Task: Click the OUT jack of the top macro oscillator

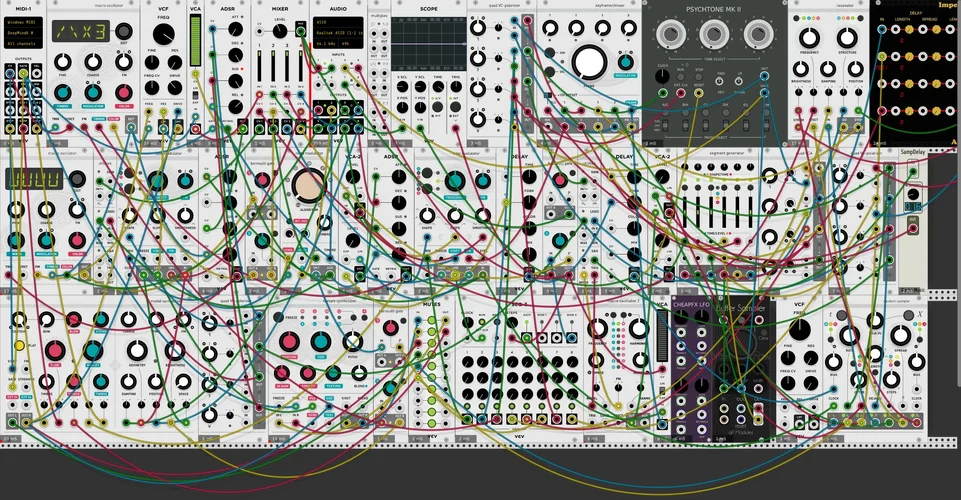Action: click(x=132, y=127)
